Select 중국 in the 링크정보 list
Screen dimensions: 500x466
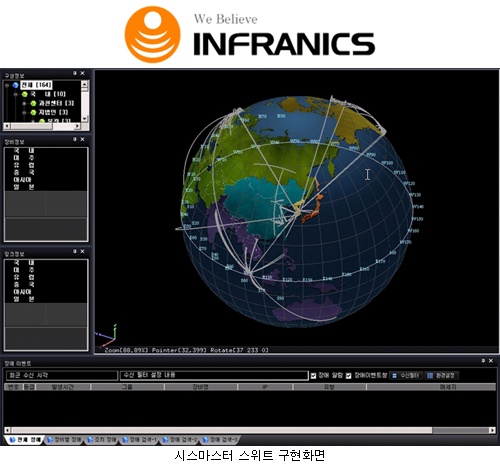24,285
